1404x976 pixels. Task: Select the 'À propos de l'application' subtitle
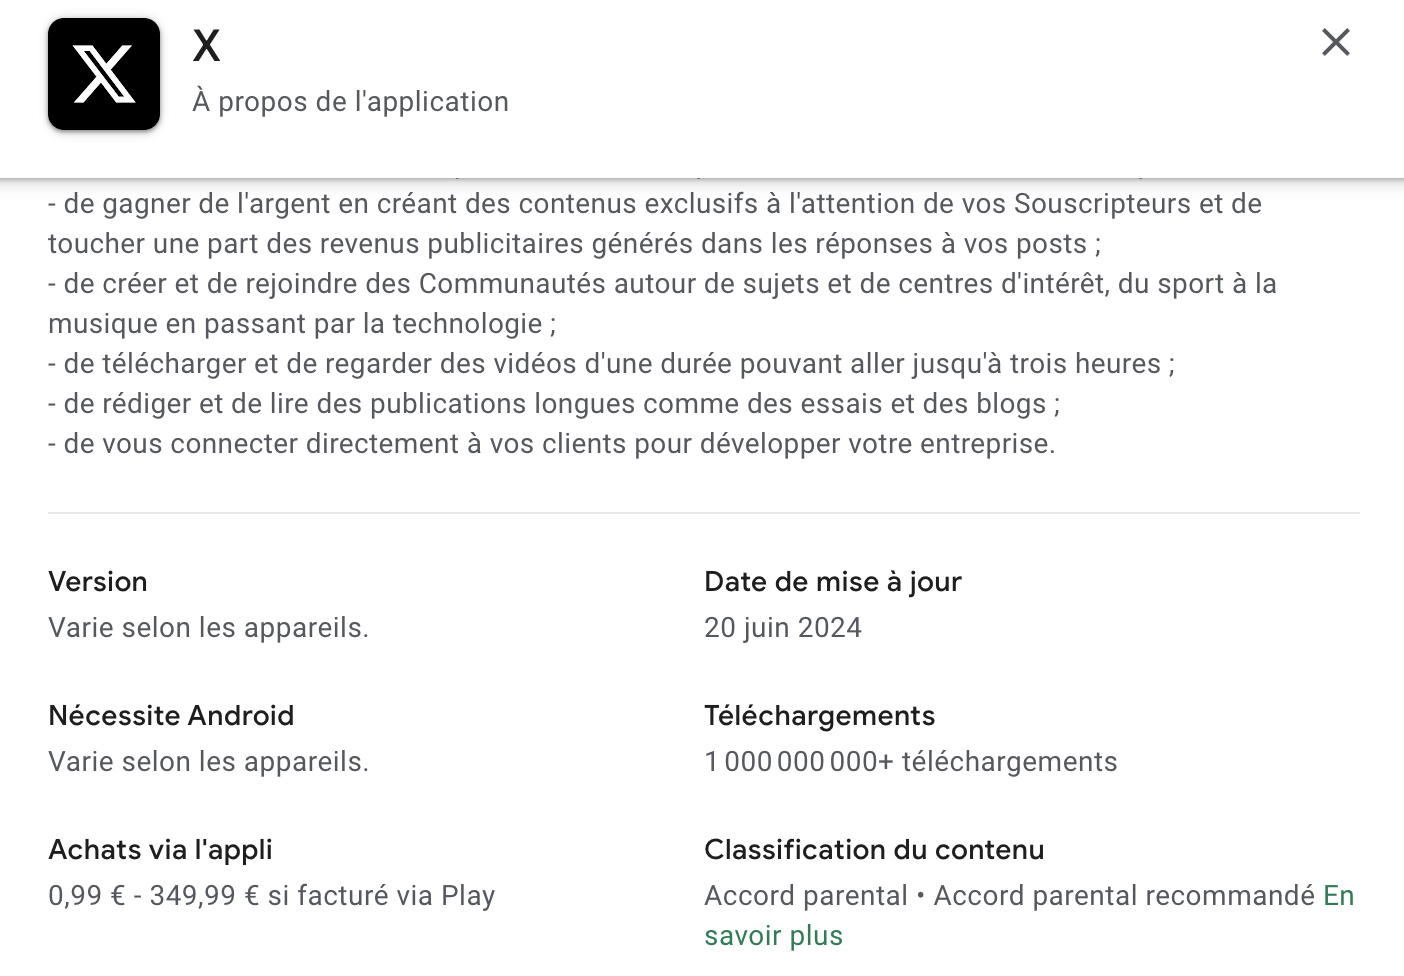point(351,102)
